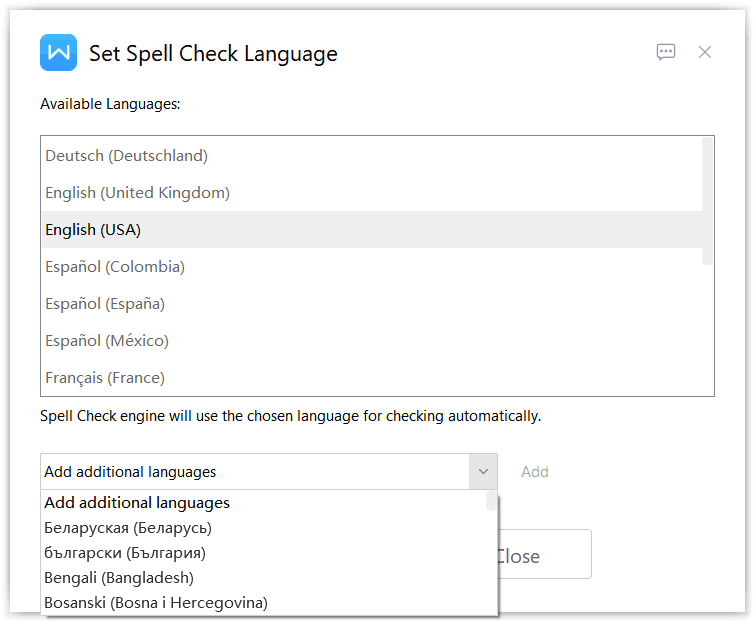Viewport: 755px width, 622px height.
Task: Collapse the additional languages dropdown arrow
Action: 483,472
